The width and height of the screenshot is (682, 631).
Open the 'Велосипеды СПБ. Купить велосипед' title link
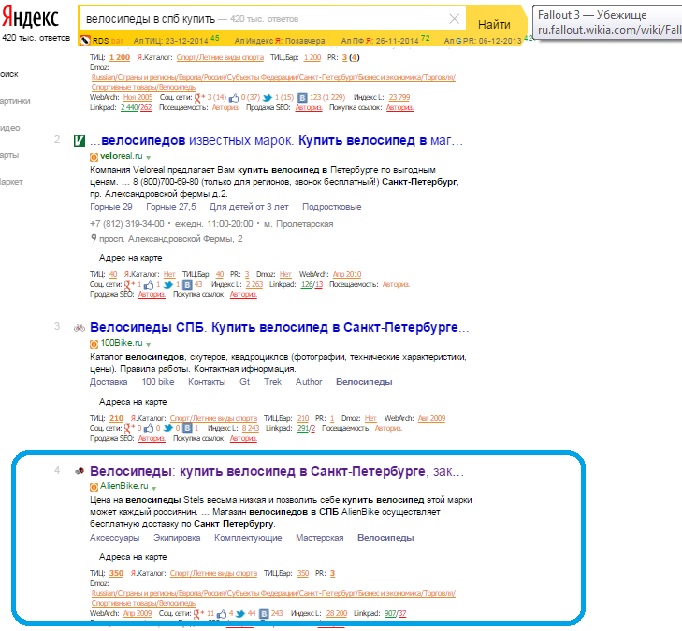click(280, 327)
